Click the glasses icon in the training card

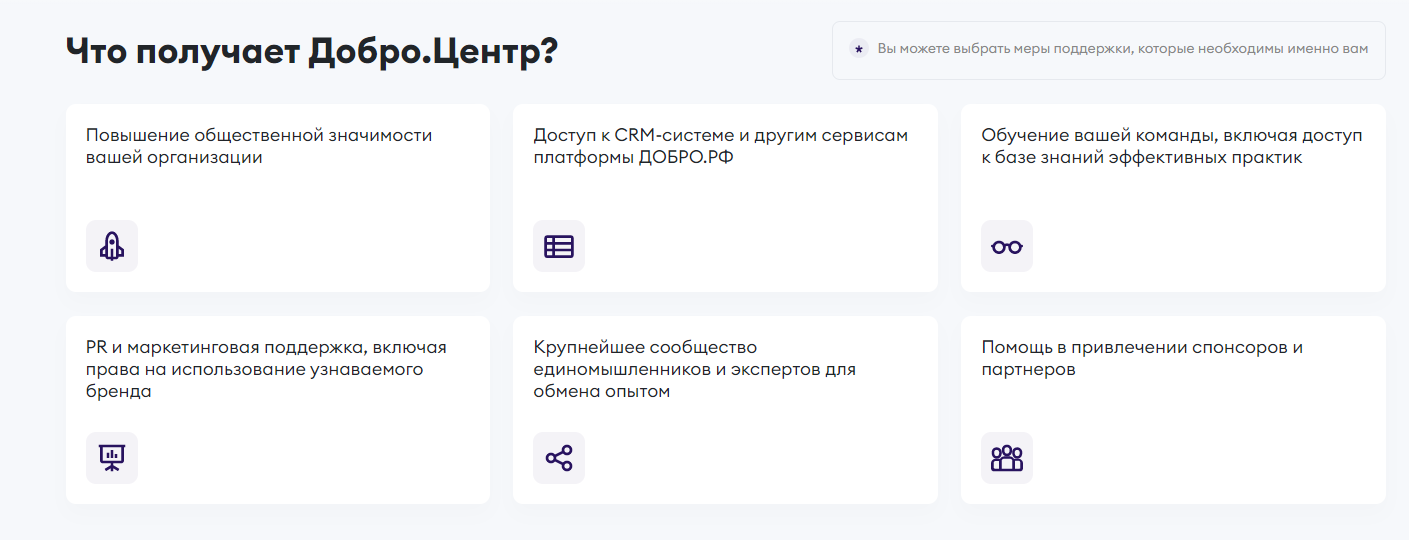tap(1006, 246)
